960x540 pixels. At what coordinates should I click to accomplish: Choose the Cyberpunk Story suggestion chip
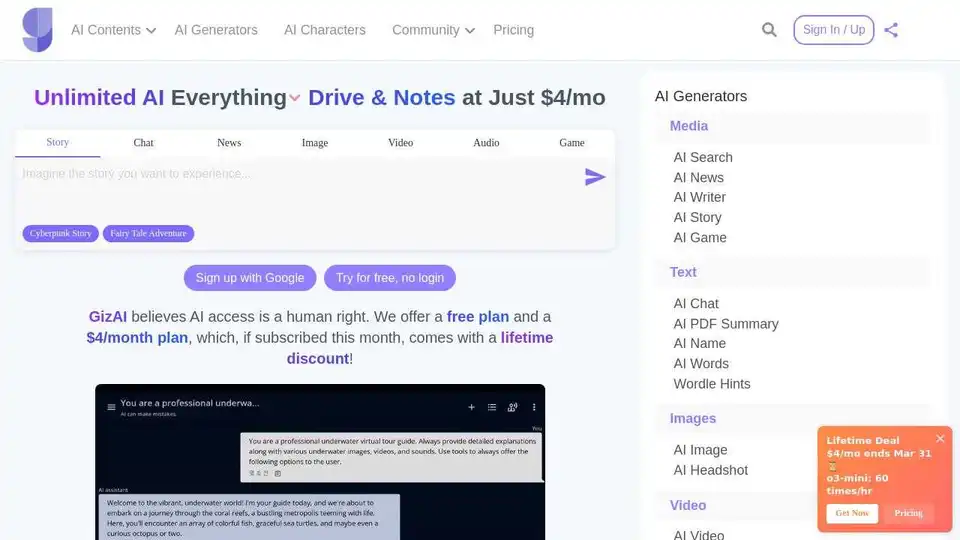point(61,233)
